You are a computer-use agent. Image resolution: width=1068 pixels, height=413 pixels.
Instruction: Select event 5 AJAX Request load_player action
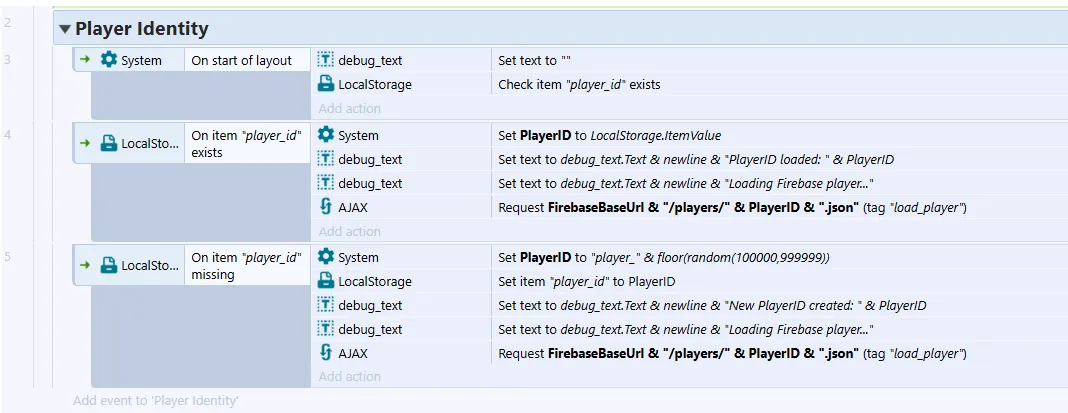pos(732,353)
